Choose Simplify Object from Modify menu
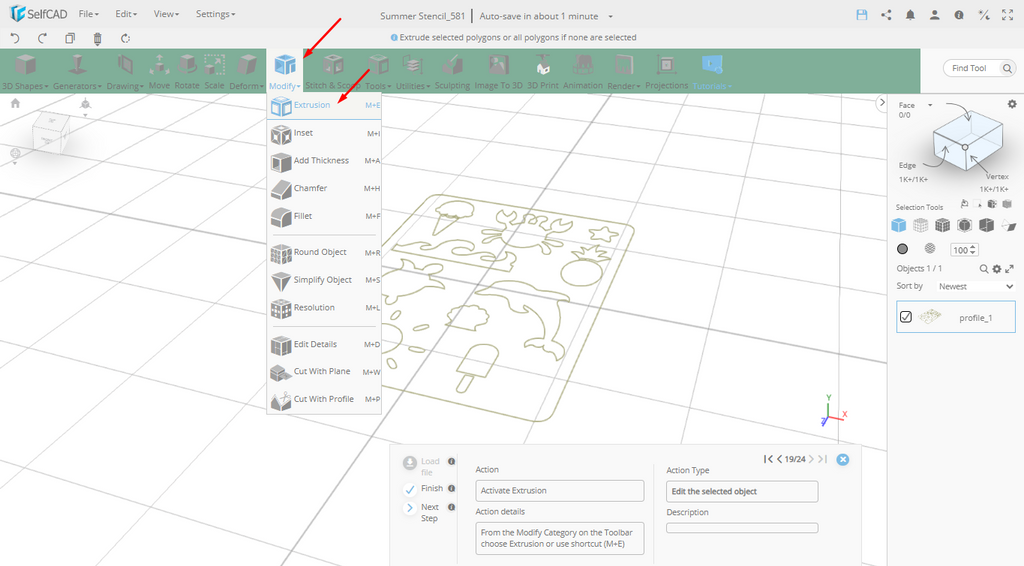The height and width of the screenshot is (566, 1024). [325, 280]
